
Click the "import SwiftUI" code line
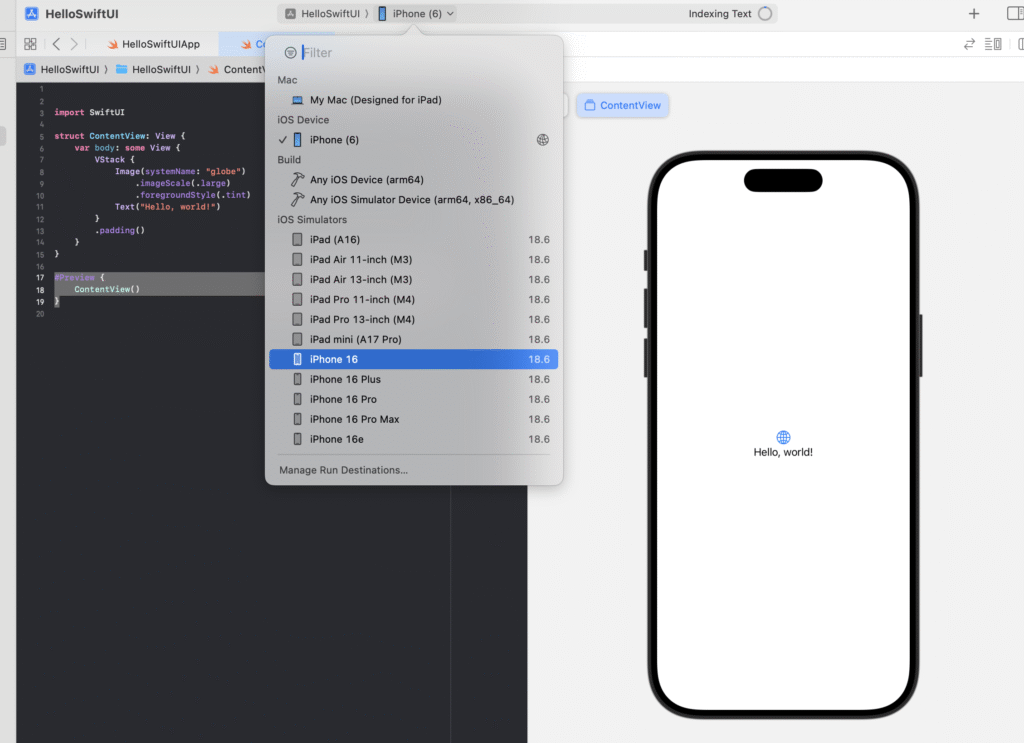[x=89, y=112]
